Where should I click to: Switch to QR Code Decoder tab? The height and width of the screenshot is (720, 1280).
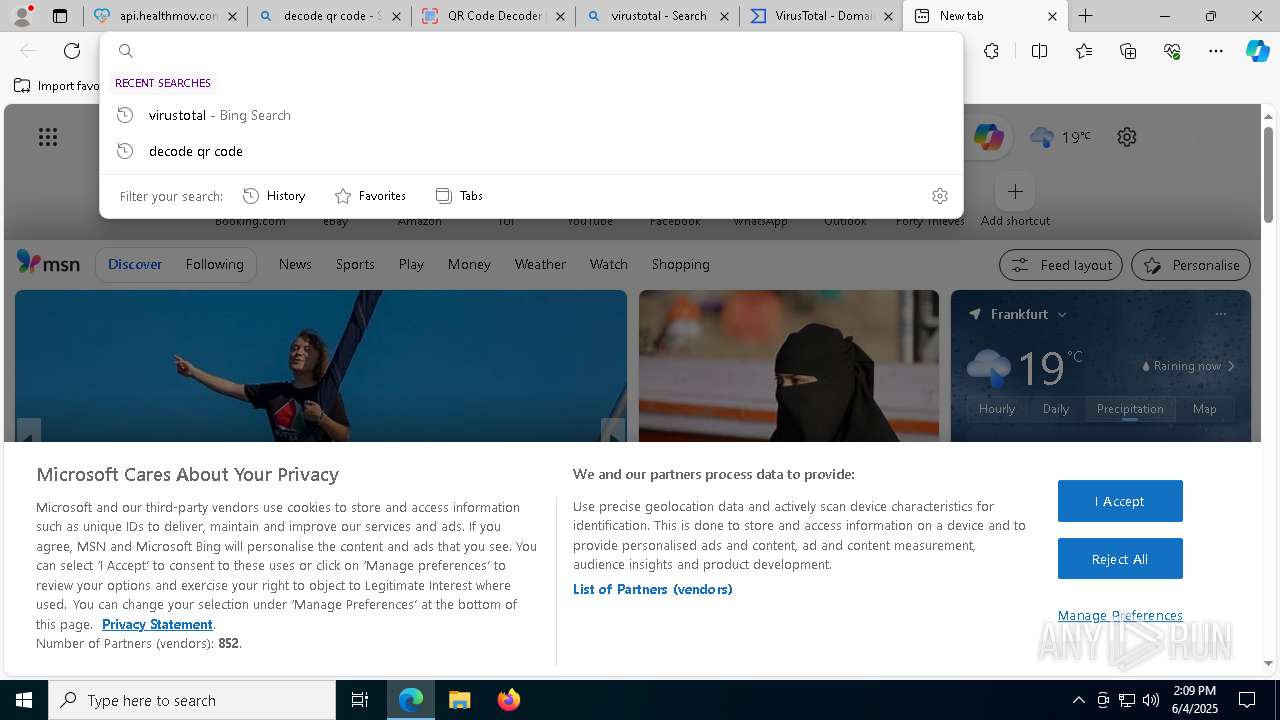pos(493,16)
